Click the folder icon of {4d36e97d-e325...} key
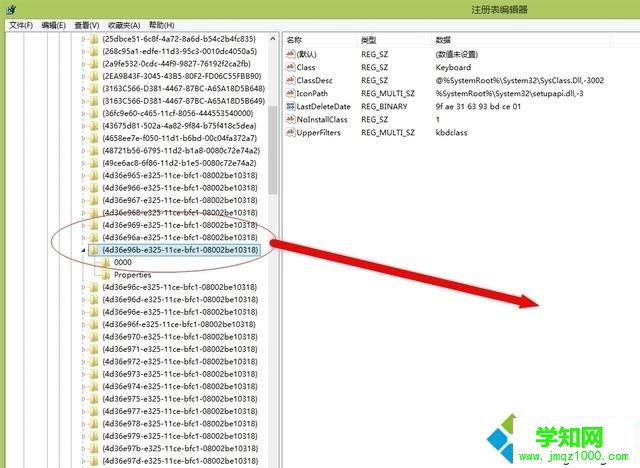 click(94, 461)
